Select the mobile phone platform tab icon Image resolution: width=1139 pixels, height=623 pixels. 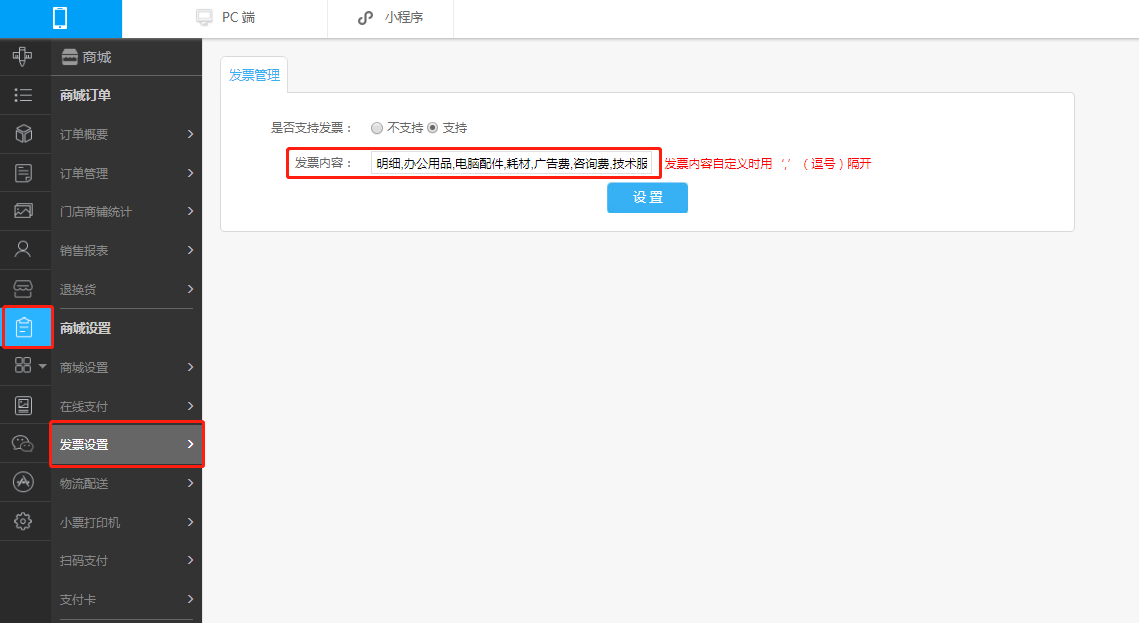point(60,17)
